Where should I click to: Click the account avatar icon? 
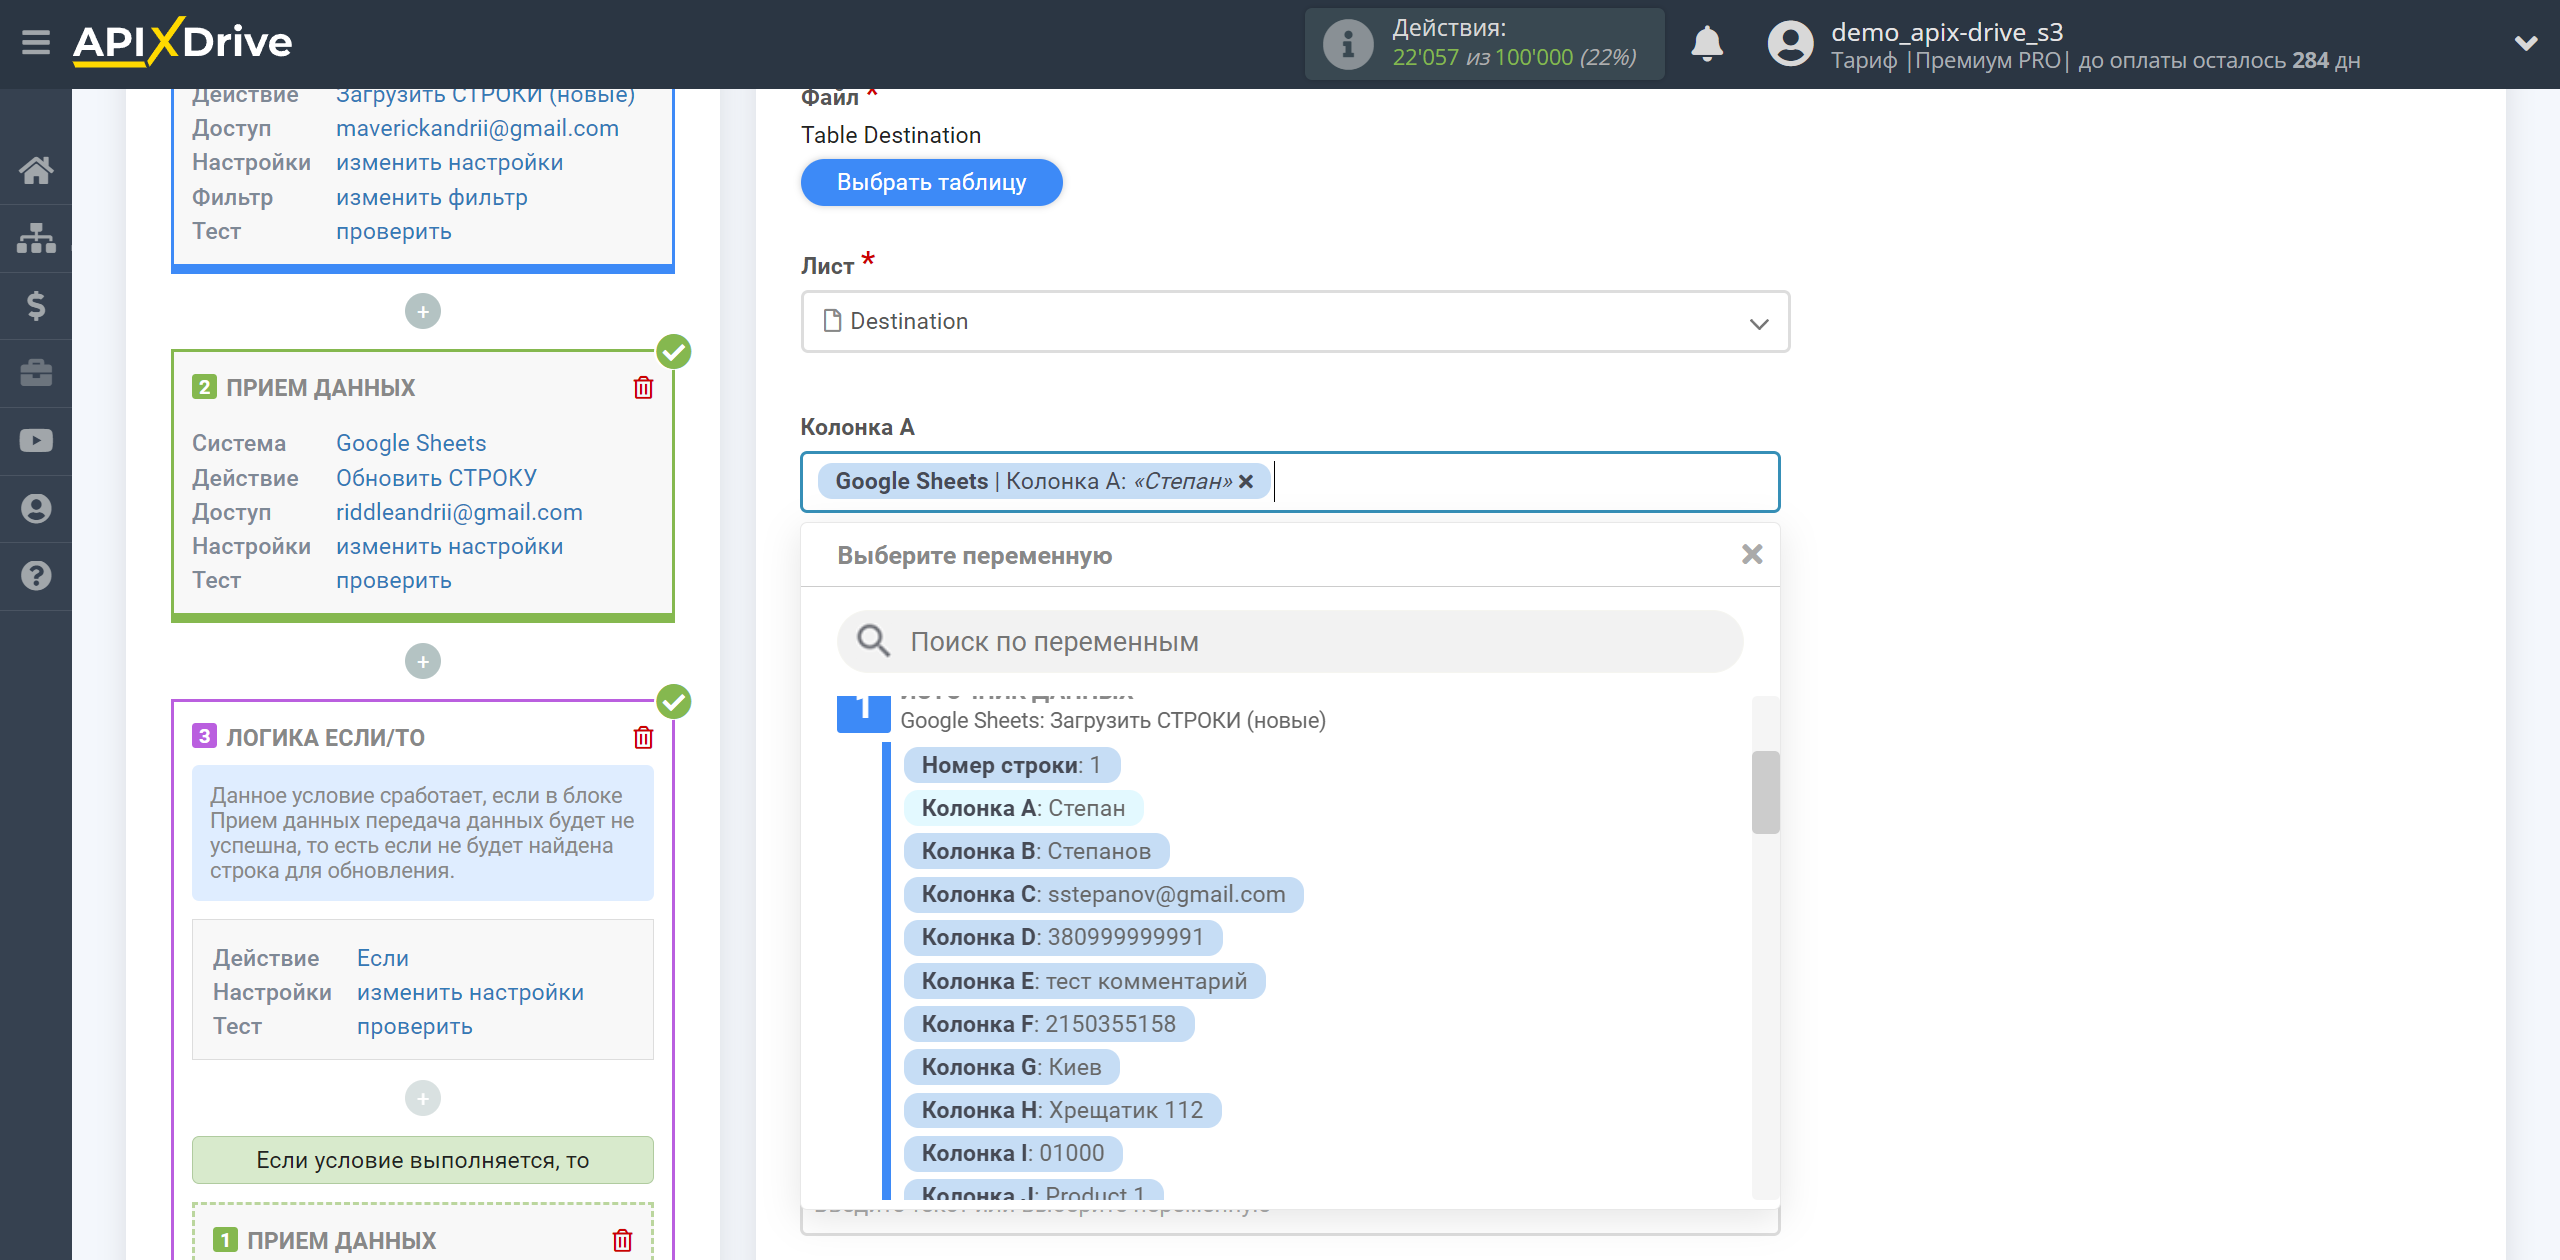(1790, 44)
